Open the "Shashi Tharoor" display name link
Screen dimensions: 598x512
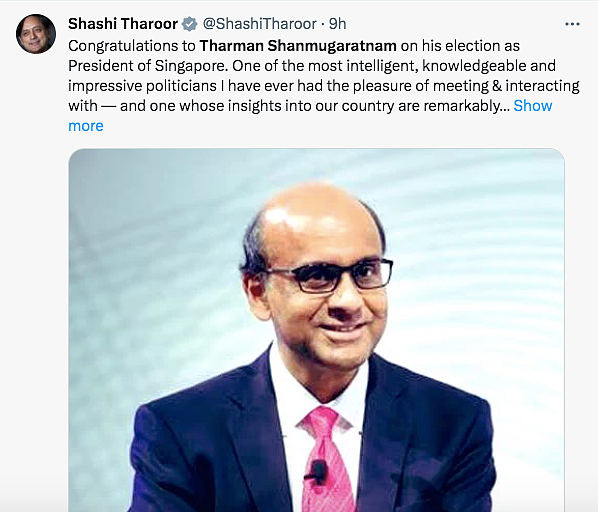coord(123,24)
